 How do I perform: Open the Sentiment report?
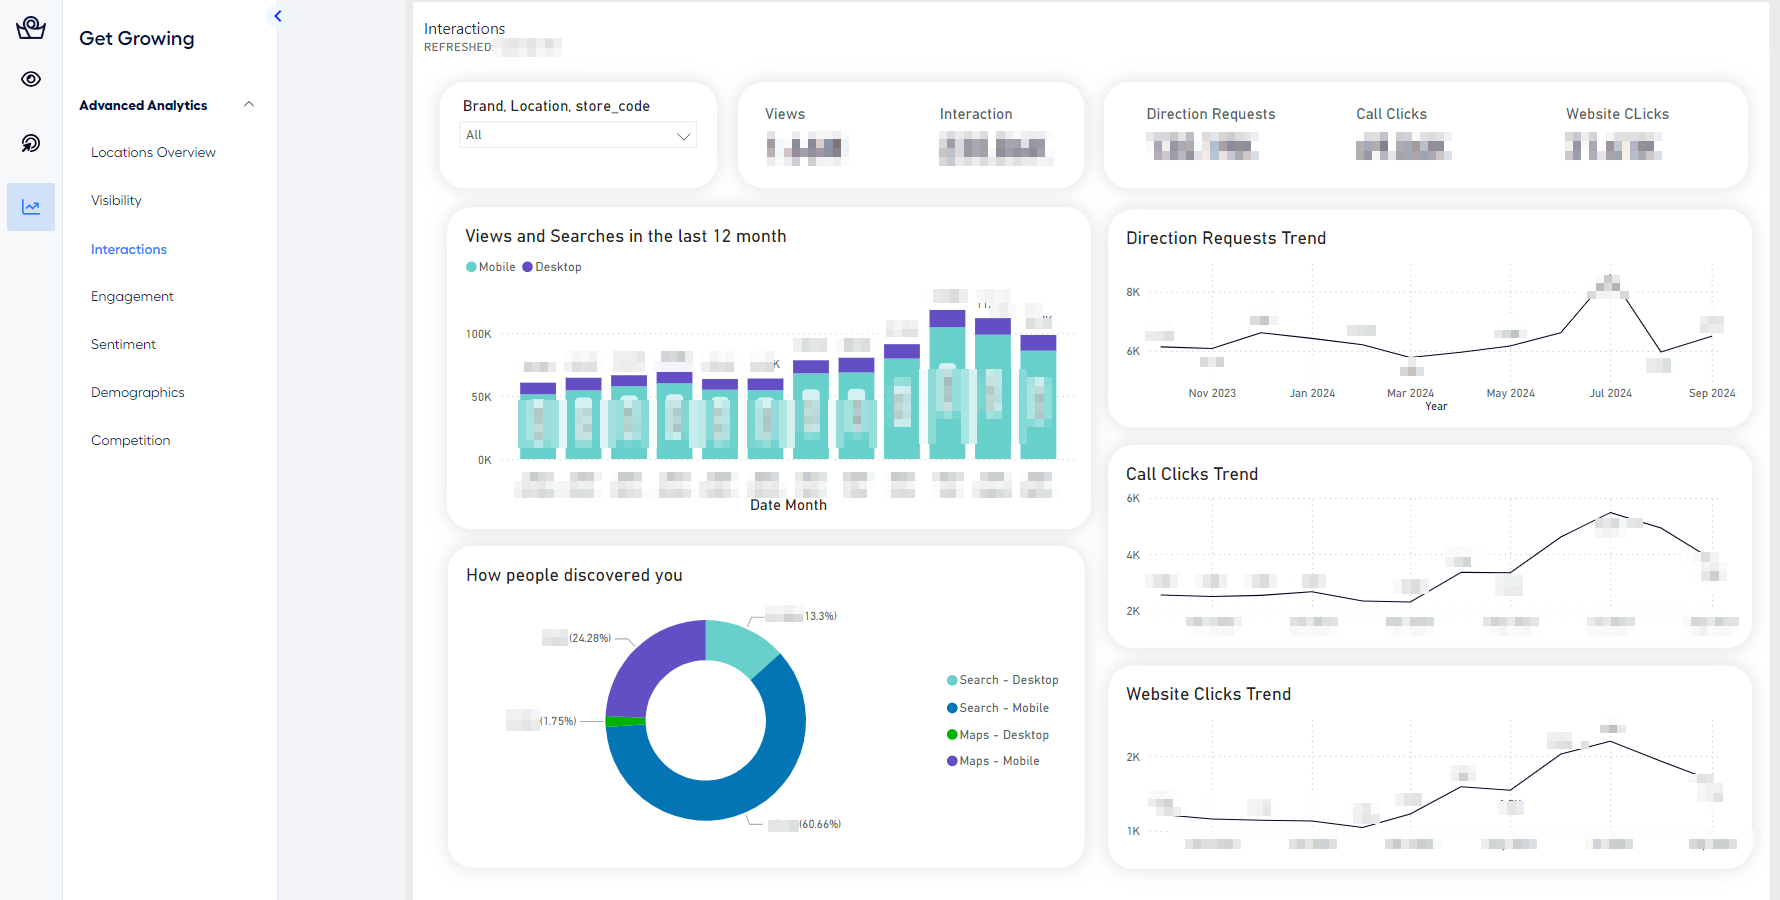(x=123, y=344)
